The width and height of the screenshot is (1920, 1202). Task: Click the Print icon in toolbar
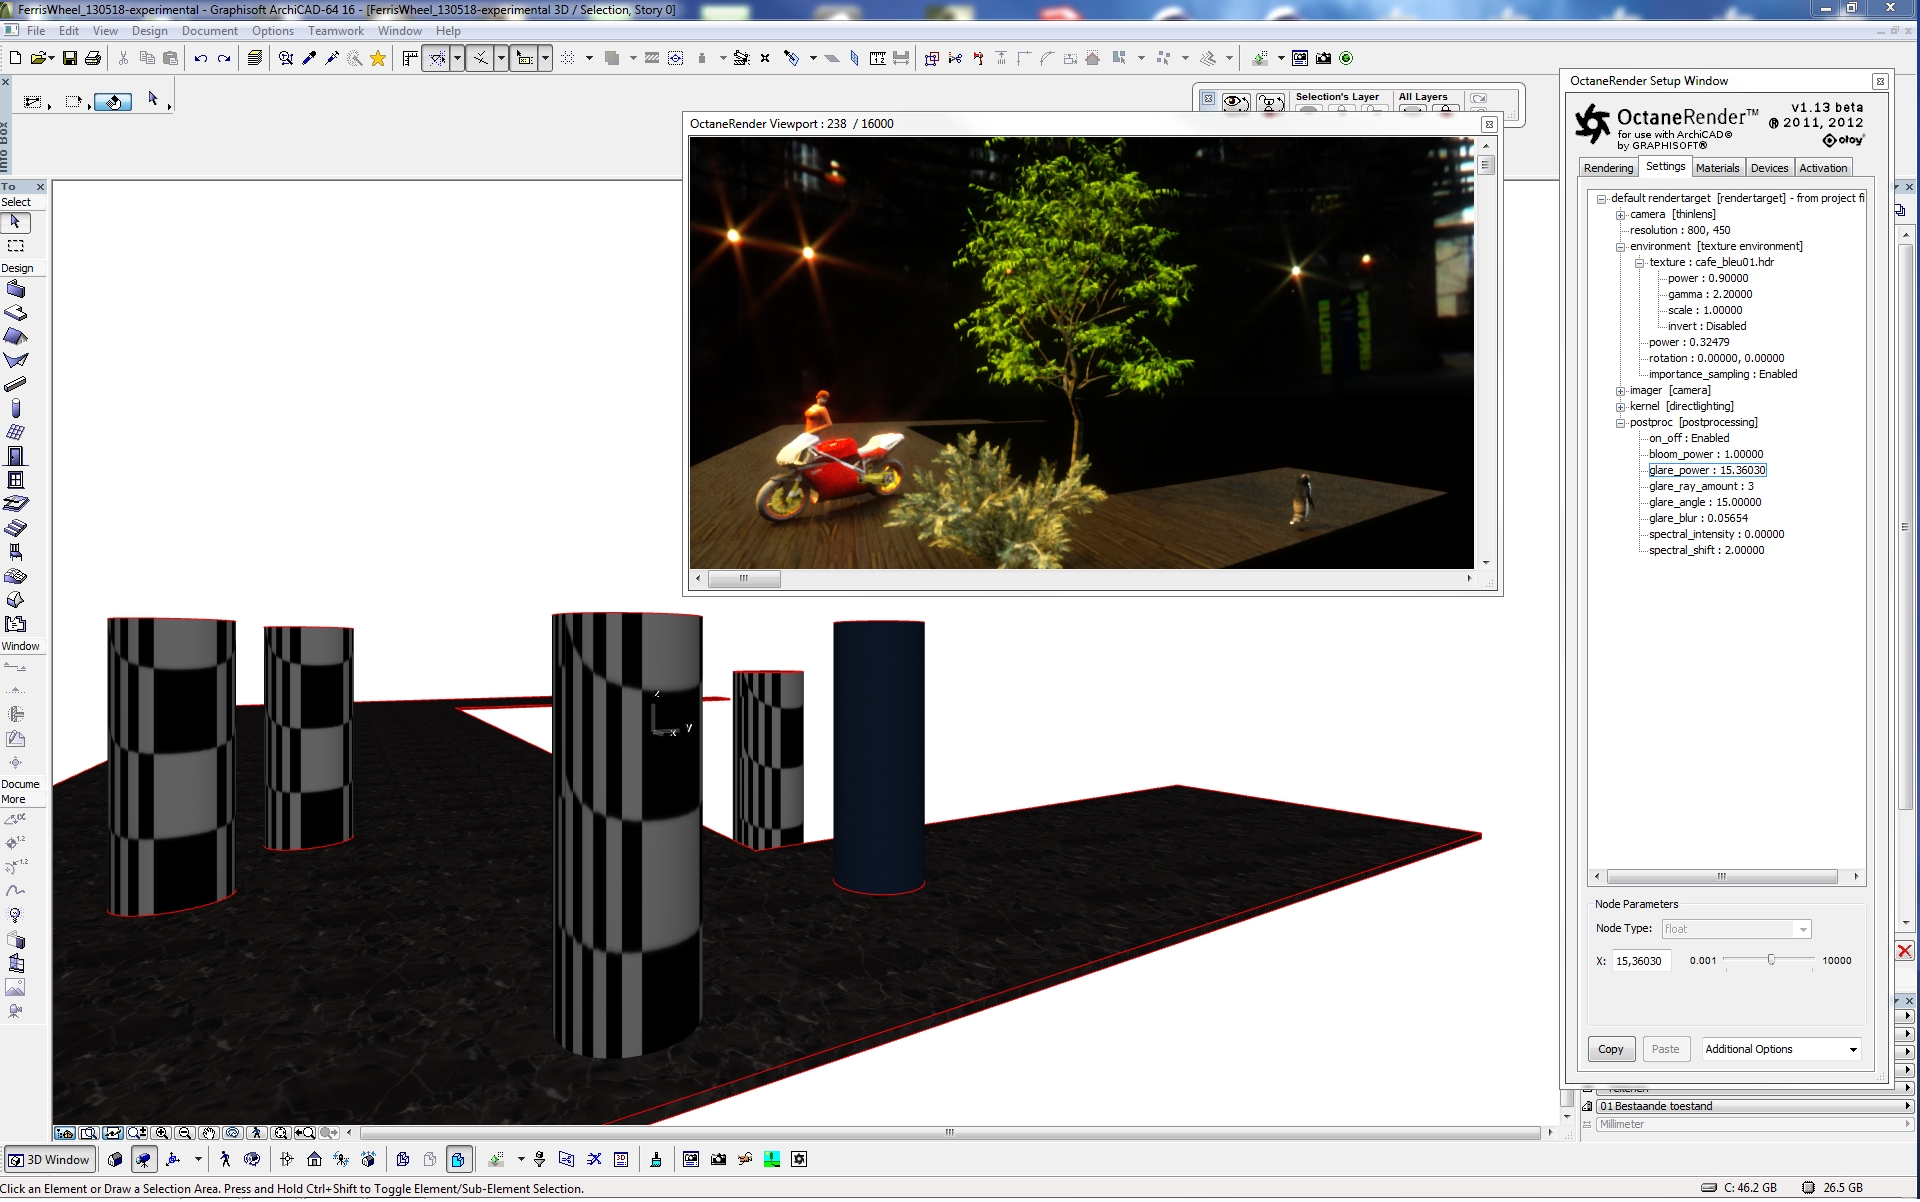point(93,59)
